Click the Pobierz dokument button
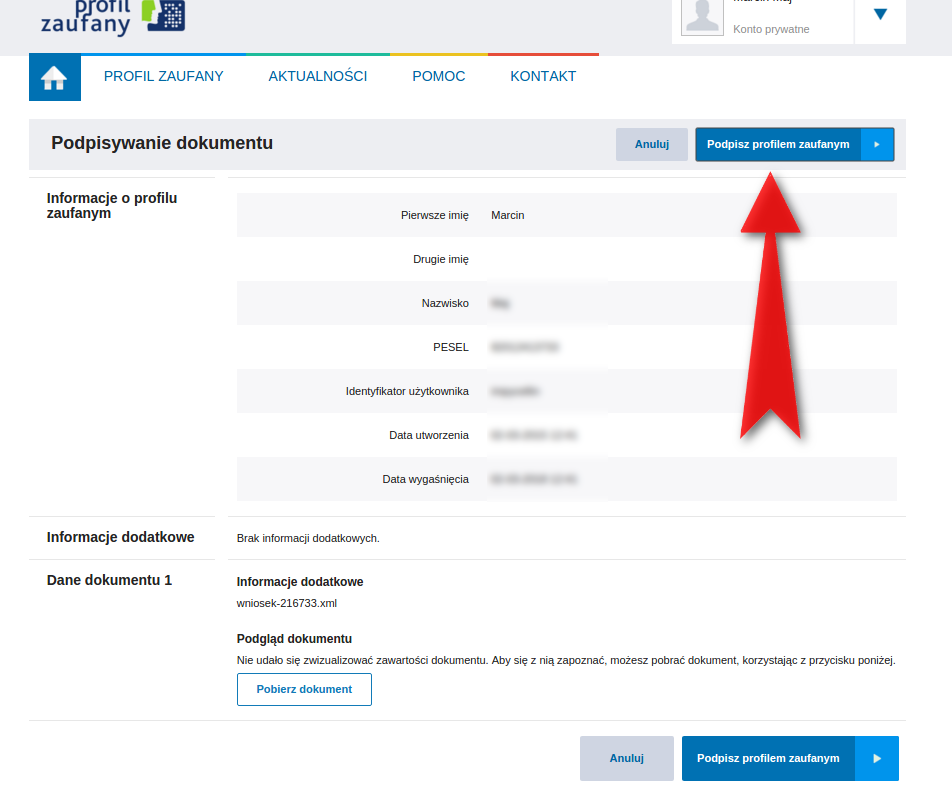The height and width of the screenshot is (795, 952). (304, 689)
